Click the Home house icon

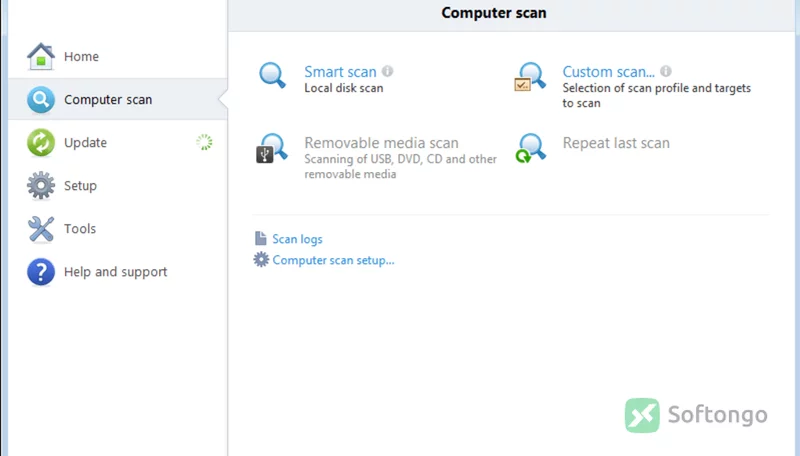(41, 56)
